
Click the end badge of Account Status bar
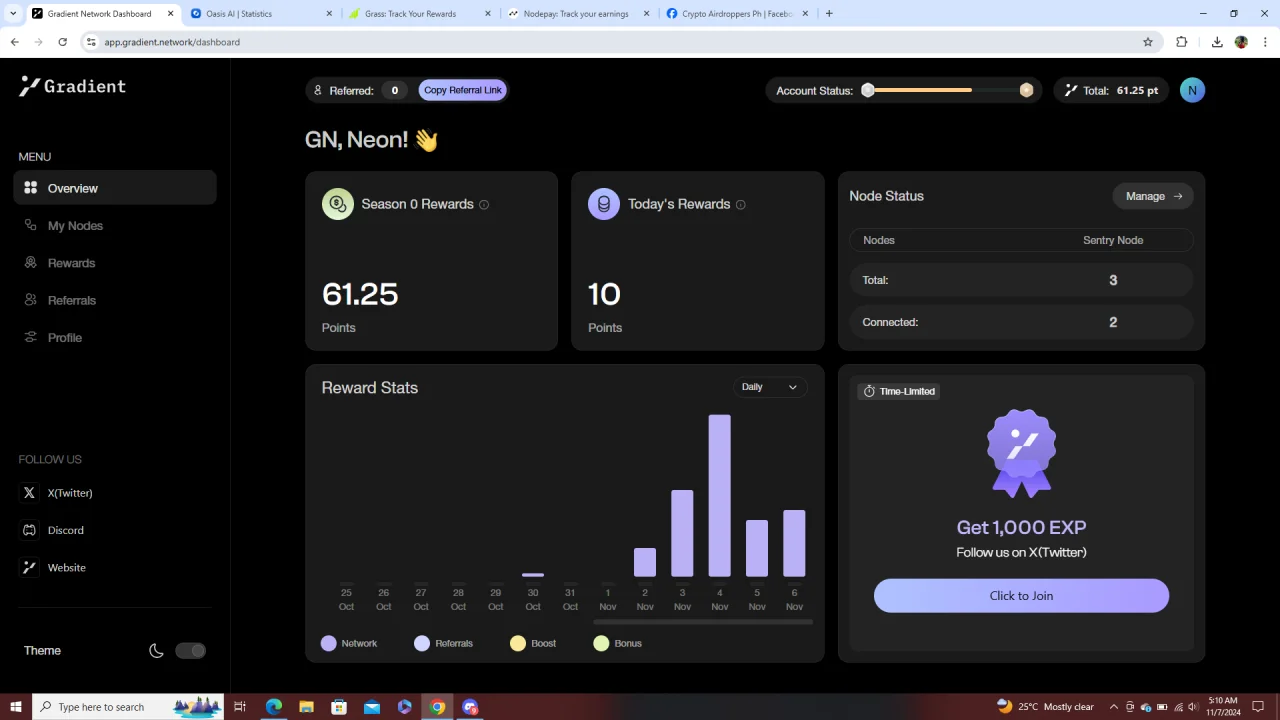click(1026, 90)
